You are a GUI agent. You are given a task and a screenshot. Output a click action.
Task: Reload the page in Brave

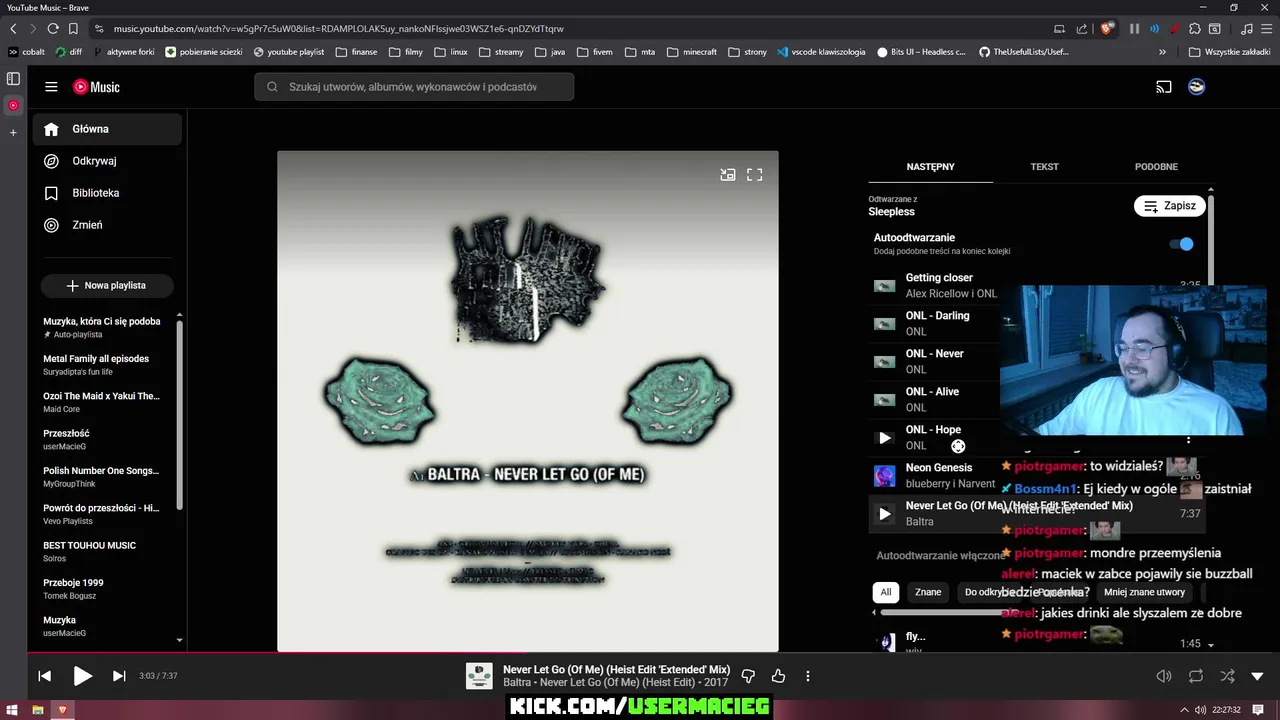[x=53, y=29]
